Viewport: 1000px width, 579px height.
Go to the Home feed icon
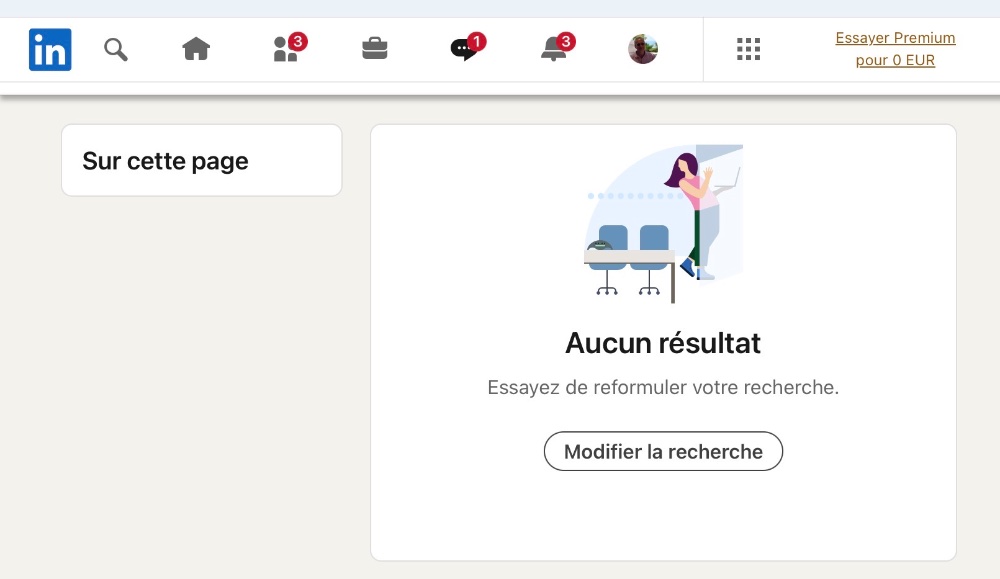click(x=196, y=49)
